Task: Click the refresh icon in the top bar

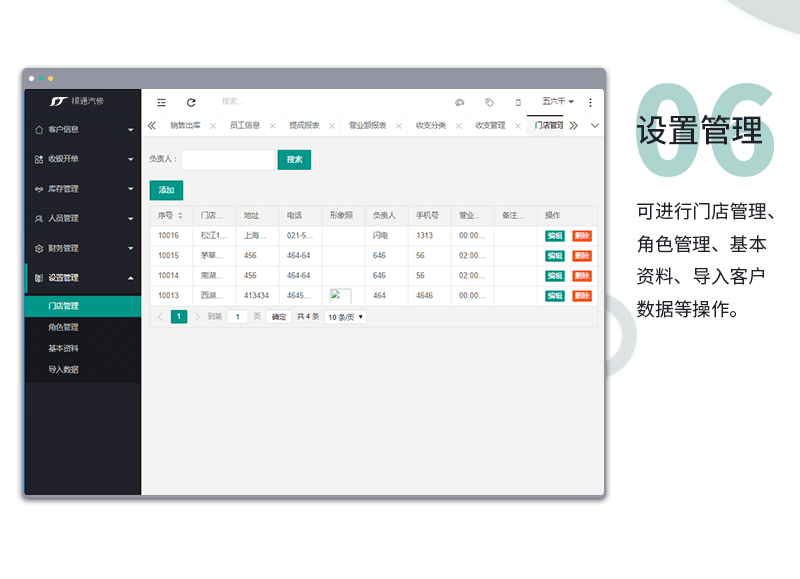Action: click(191, 102)
